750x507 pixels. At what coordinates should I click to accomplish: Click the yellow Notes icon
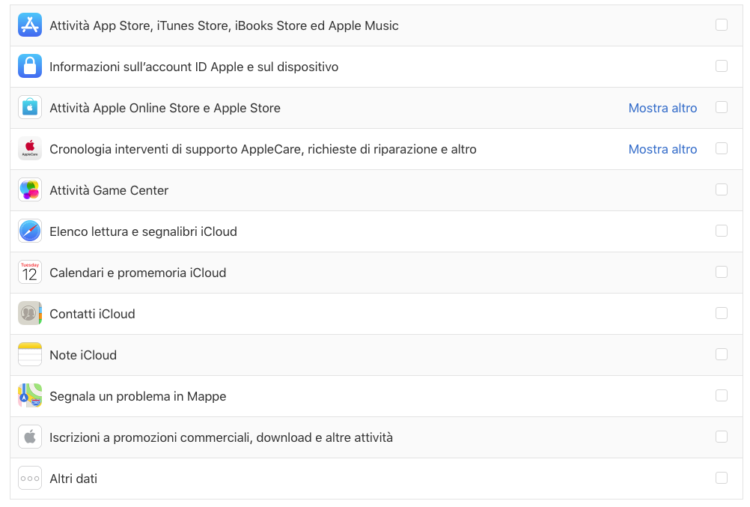(30, 354)
